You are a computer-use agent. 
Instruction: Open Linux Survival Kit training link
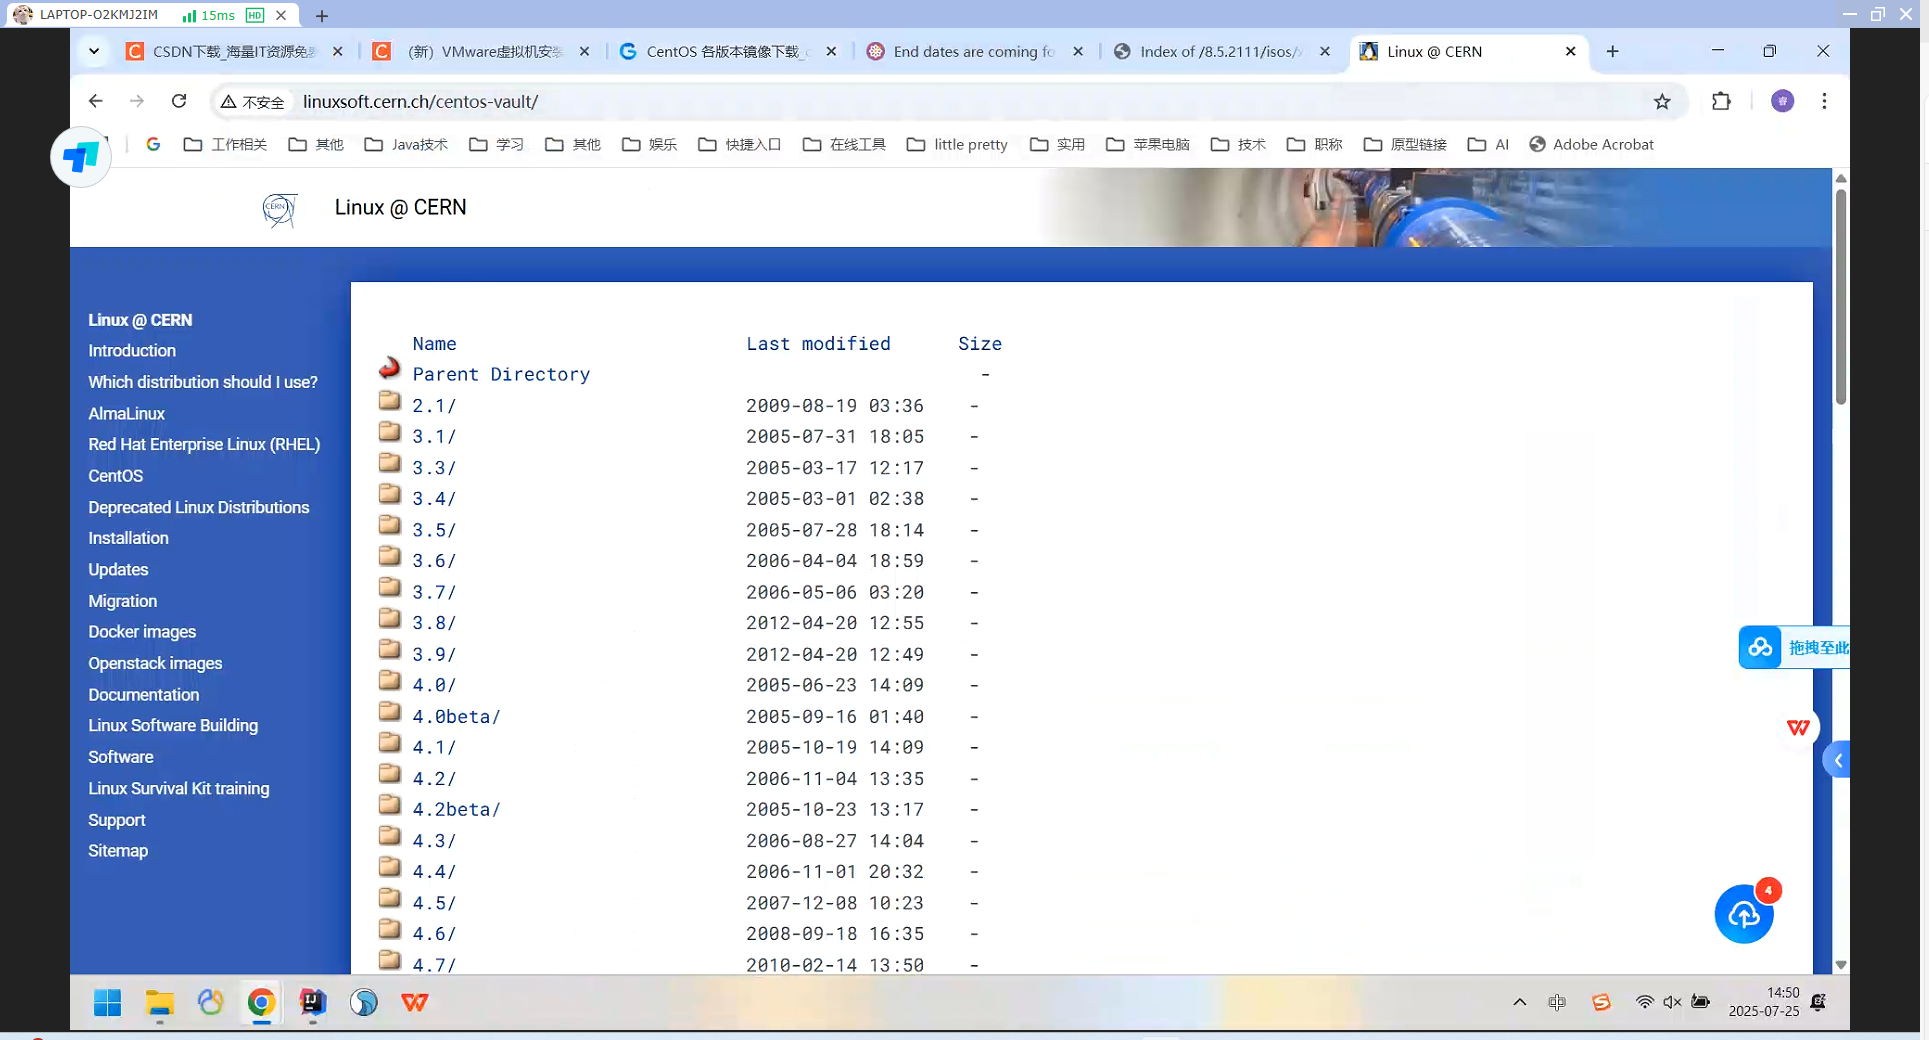click(x=179, y=788)
